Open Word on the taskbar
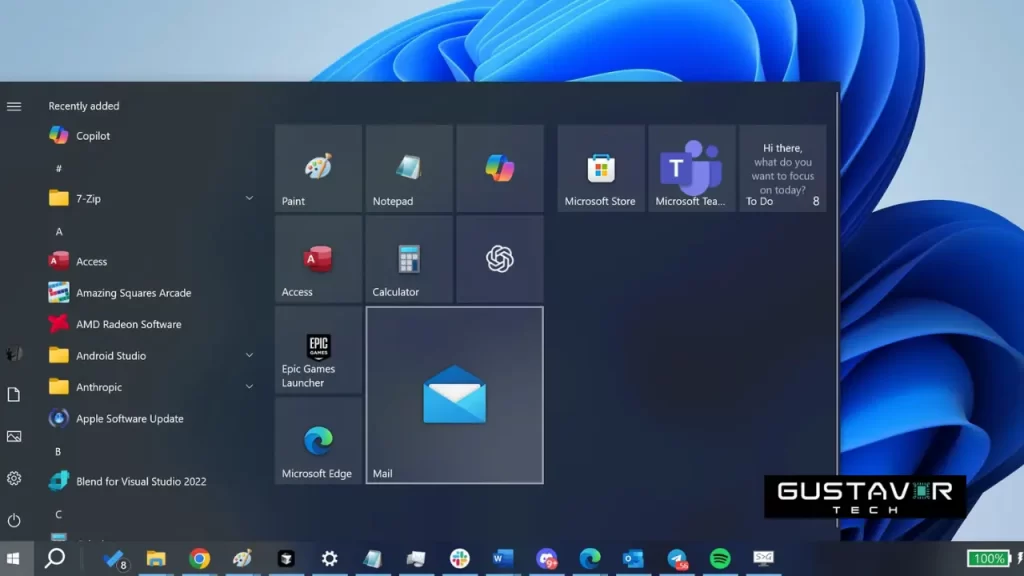The height and width of the screenshot is (576, 1024). pos(502,559)
